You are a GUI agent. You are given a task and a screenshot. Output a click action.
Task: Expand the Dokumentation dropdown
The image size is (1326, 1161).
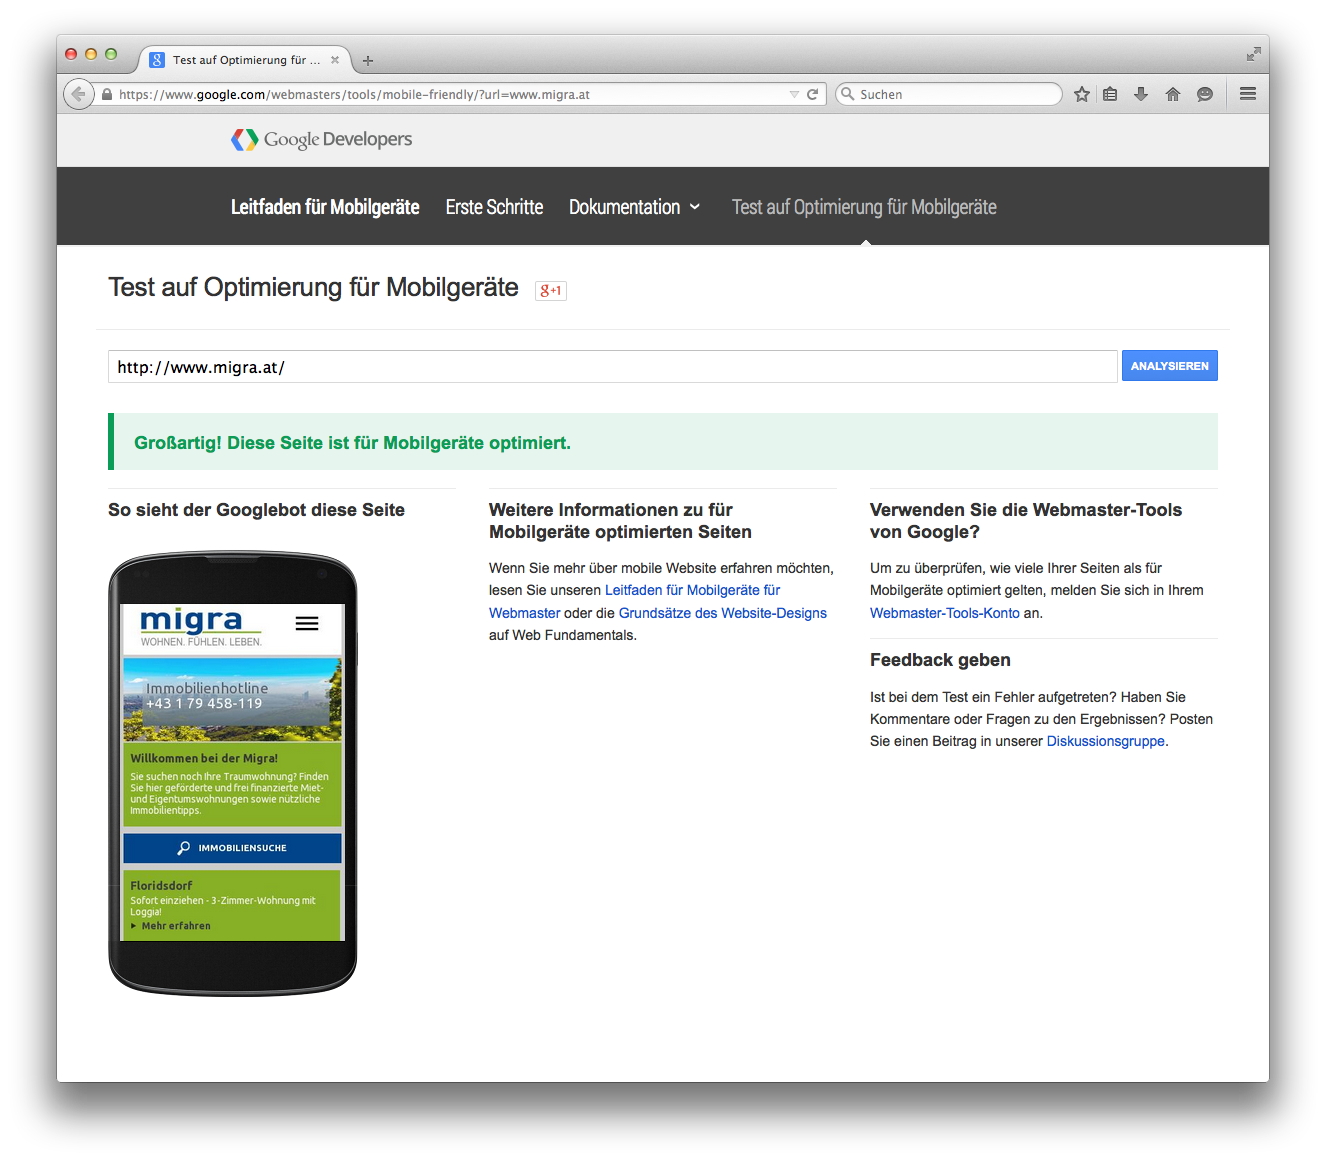tap(634, 207)
